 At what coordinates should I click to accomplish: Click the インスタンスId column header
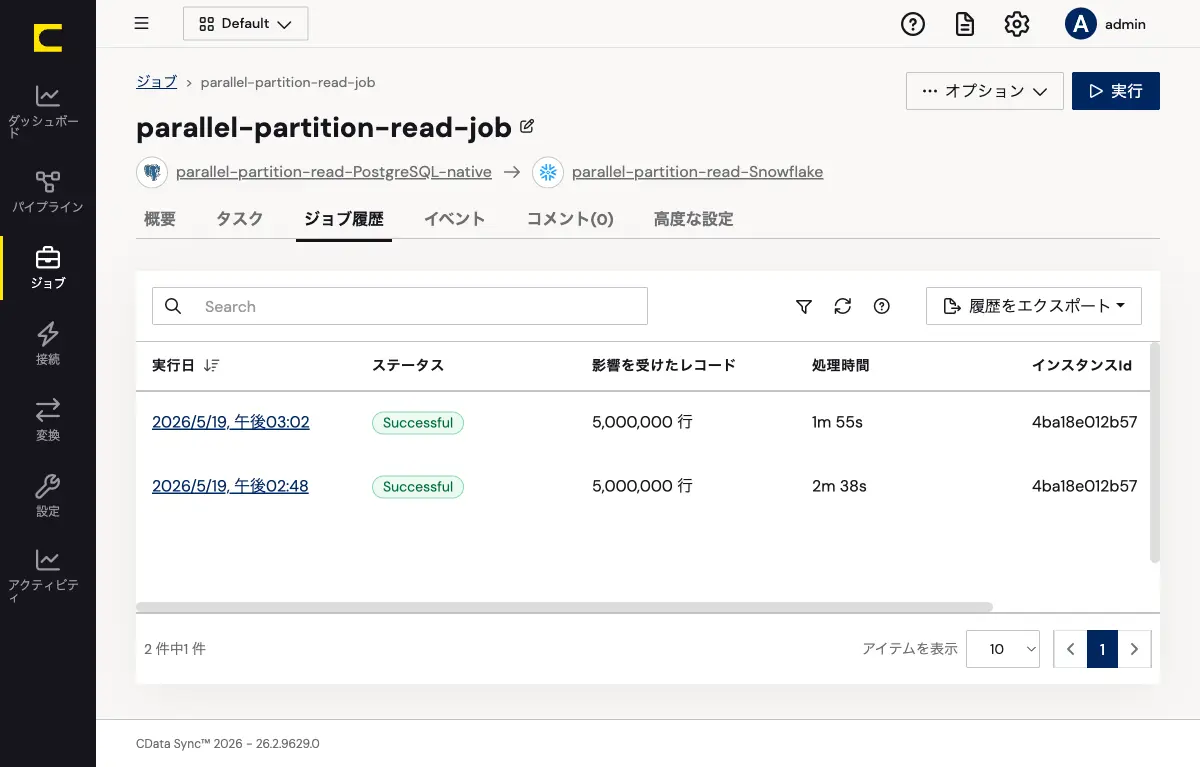[1082, 366]
